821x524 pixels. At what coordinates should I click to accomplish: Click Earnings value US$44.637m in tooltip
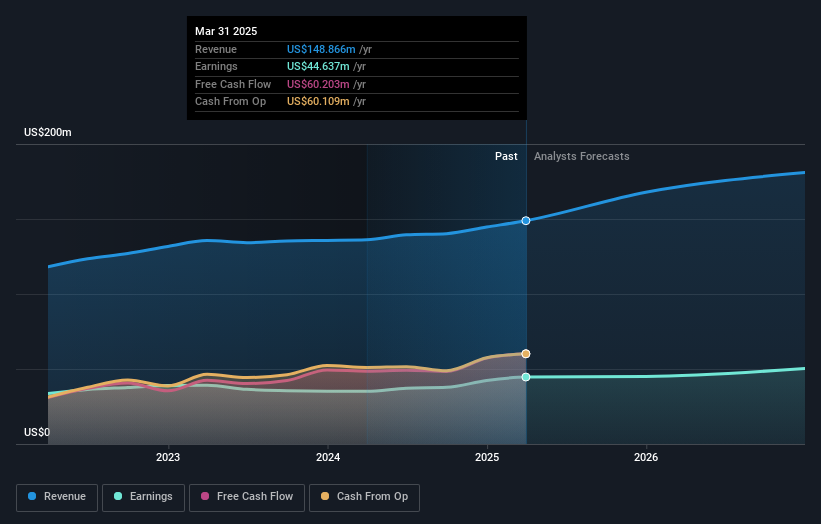318,66
